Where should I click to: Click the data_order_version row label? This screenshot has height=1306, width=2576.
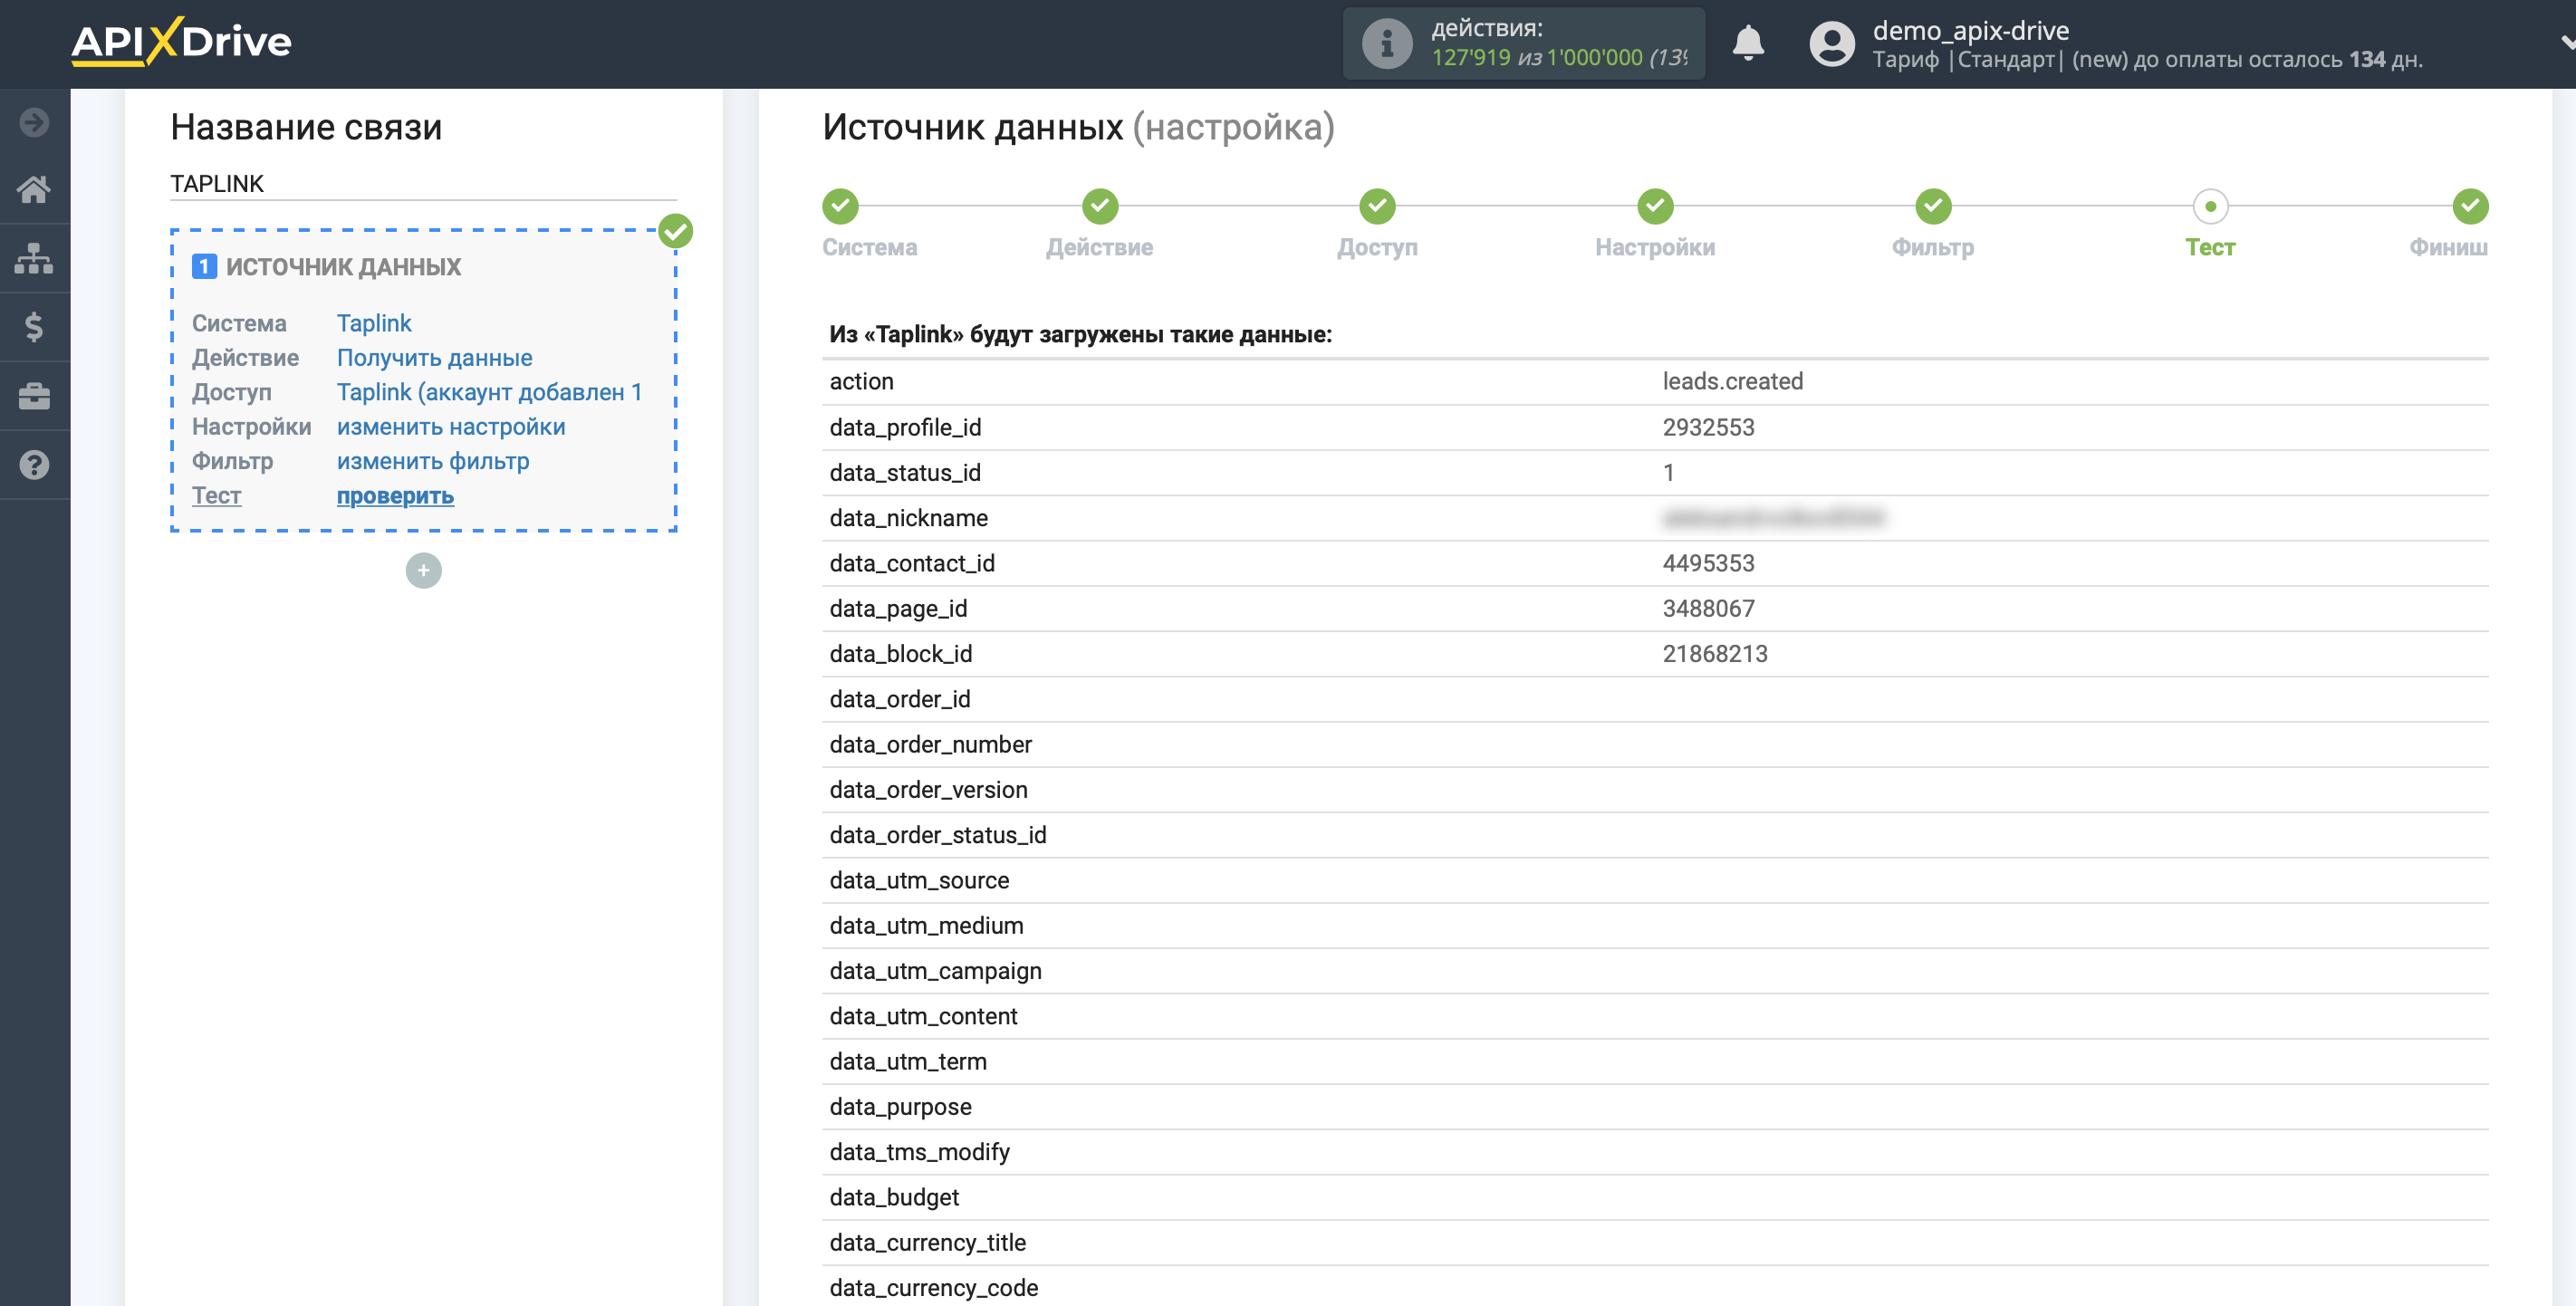pos(928,789)
